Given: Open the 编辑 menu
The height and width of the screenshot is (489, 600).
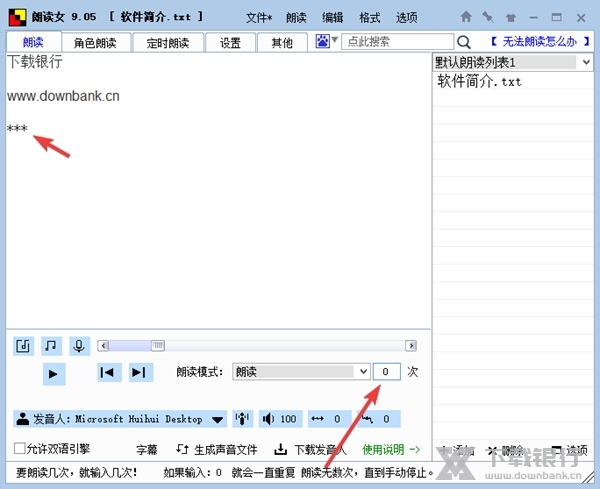Looking at the screenshot, I should [x=333, y=18].
